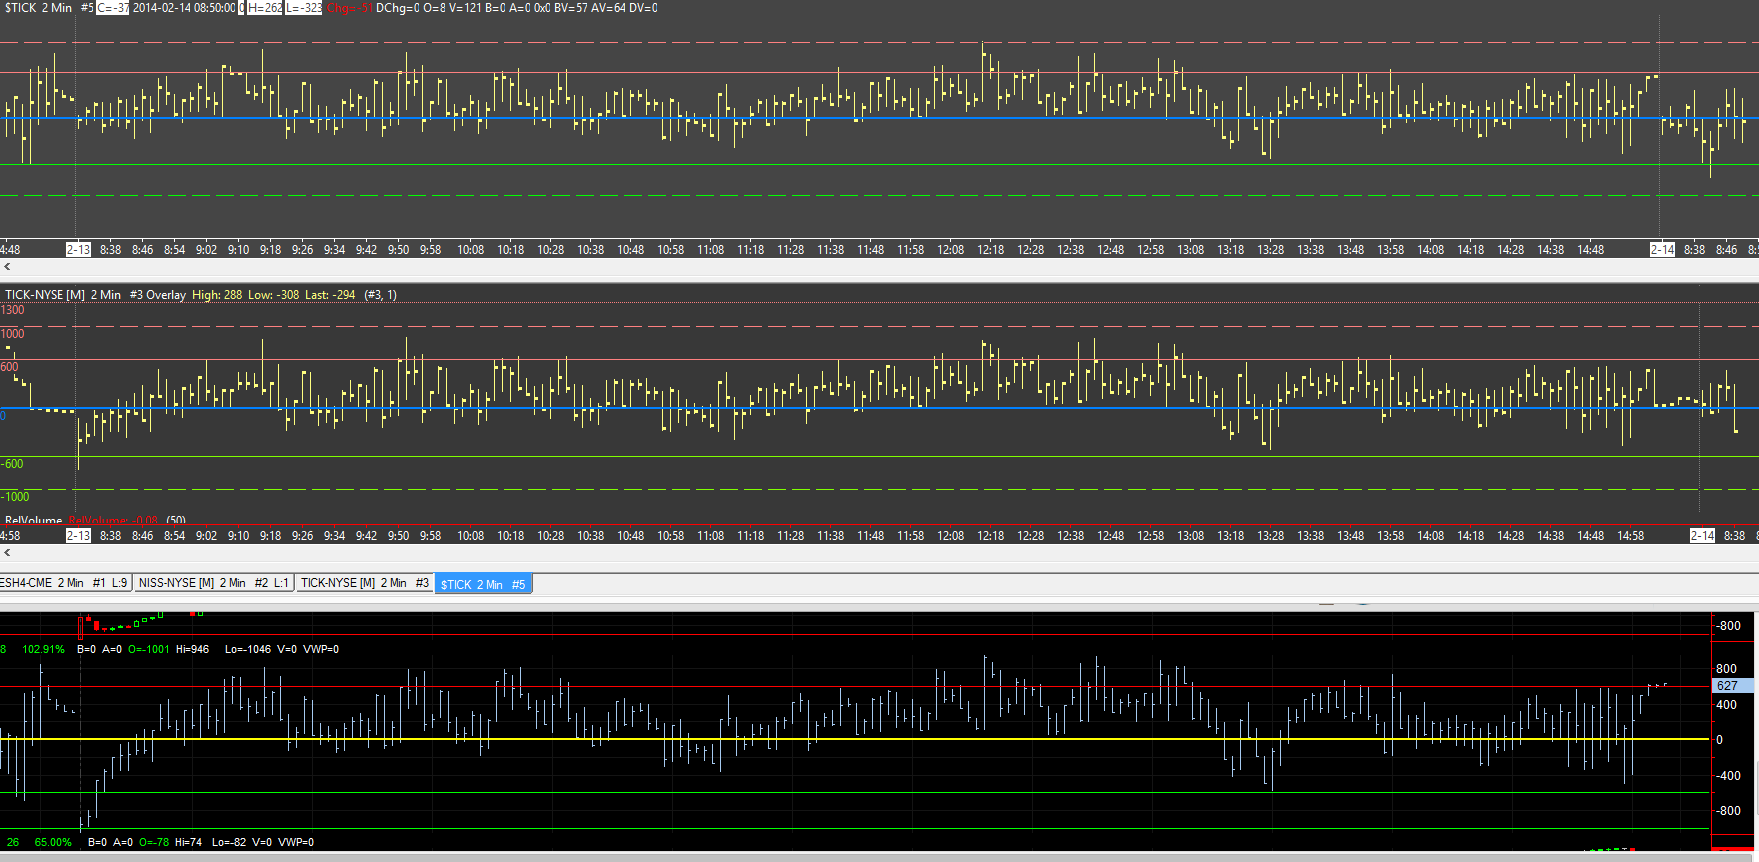Image resolution: width=1759 pixels, height=862 pixels.
Task: Click the 1000 scale label on TICK-NYSE chart
Action: 13,334
